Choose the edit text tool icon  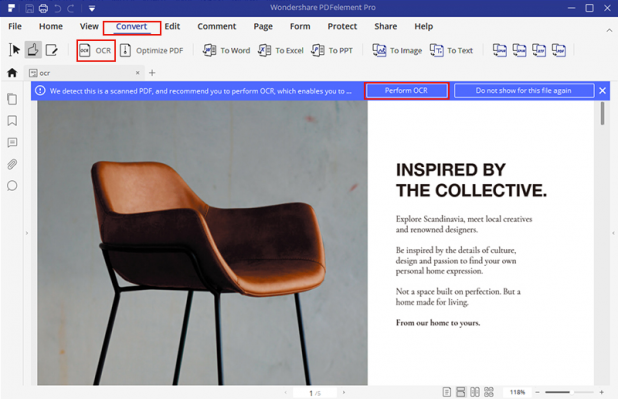point(52,50)
